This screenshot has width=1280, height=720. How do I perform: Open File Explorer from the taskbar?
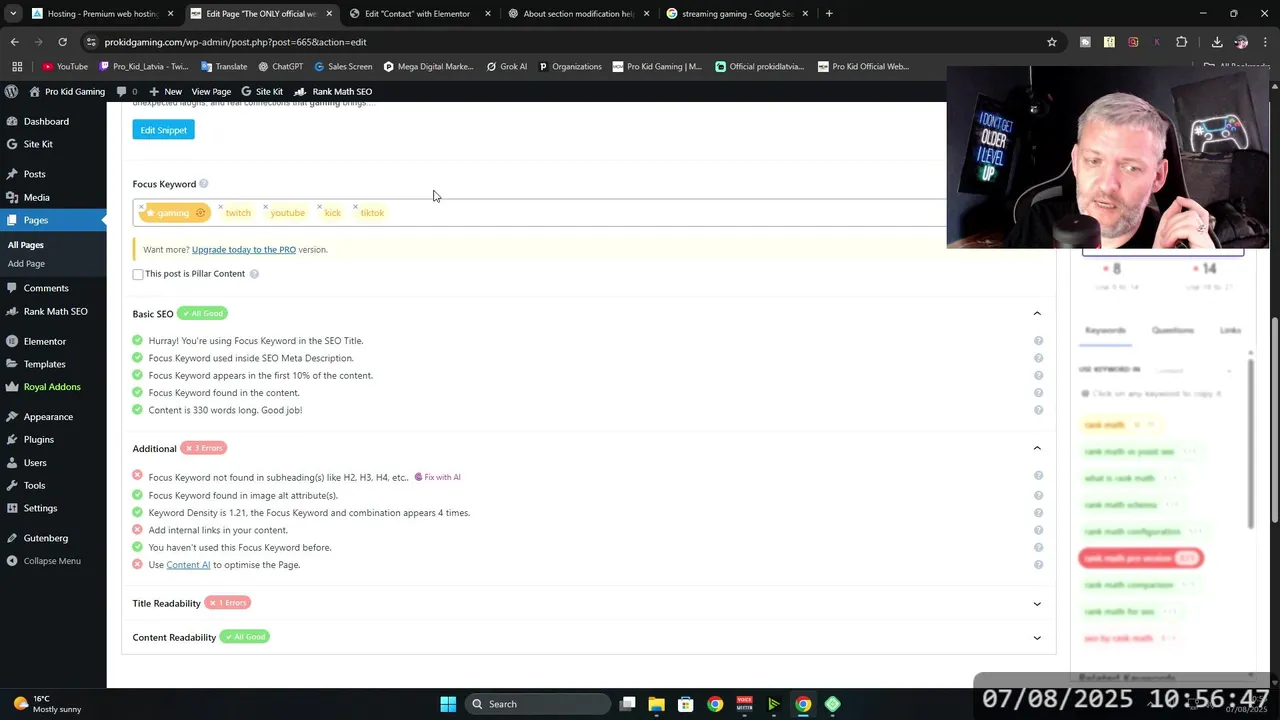tap(656, 704)
